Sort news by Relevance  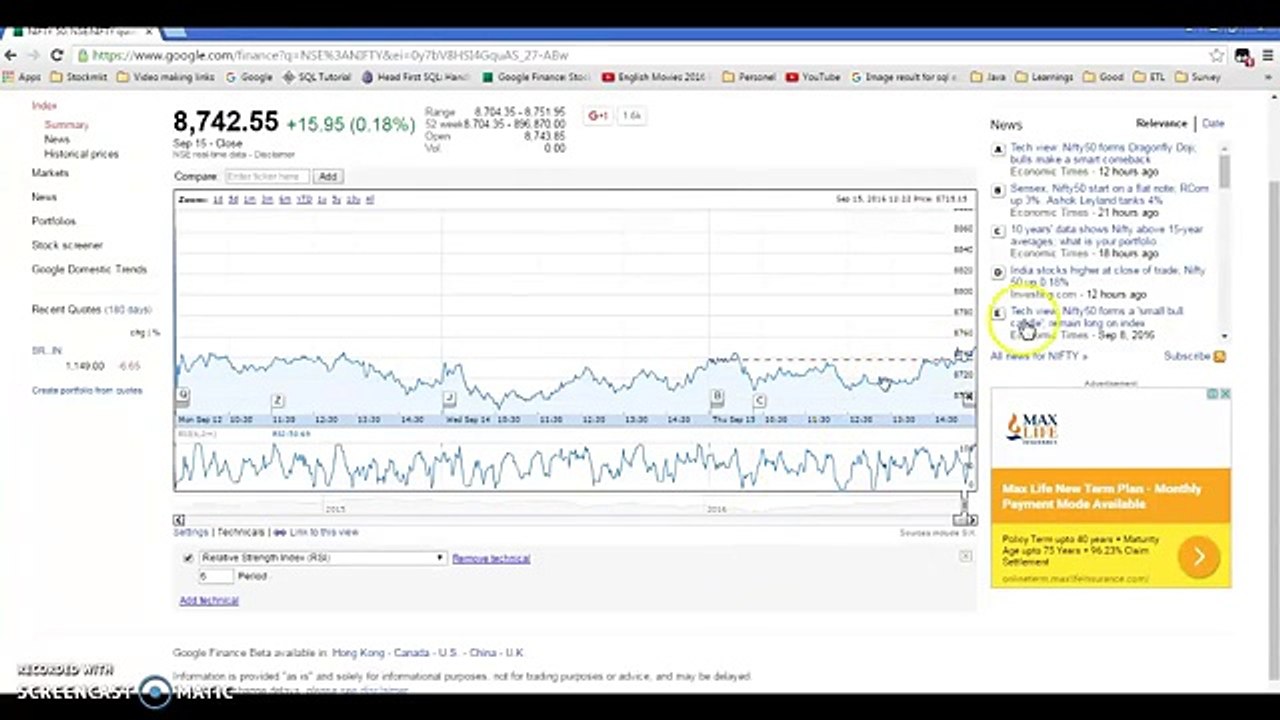[1161, 124]
